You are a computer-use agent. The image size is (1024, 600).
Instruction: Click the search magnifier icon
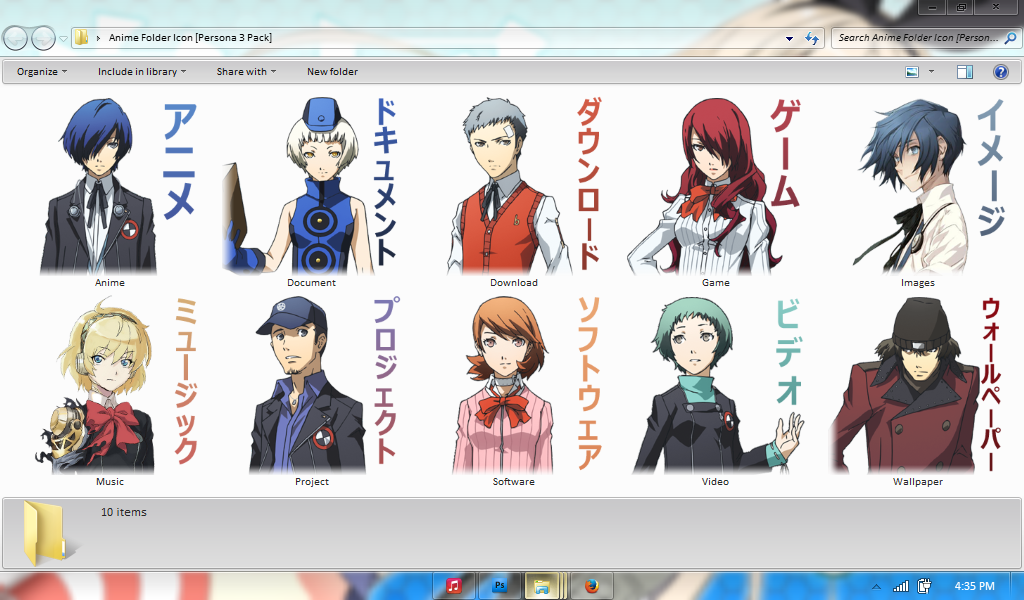click(1010, 38)
